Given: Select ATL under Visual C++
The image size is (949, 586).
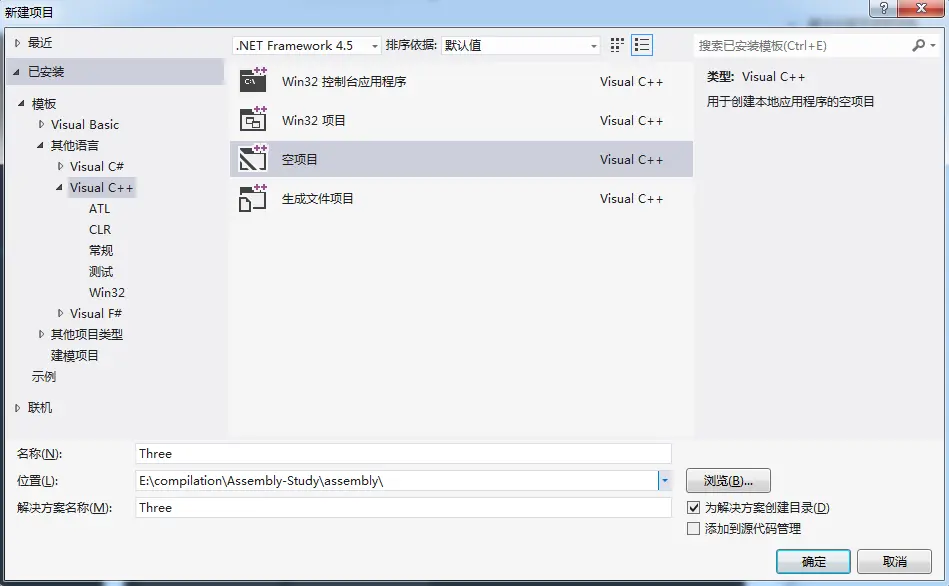Looking at the screenshot, I should tap(99, 208).
